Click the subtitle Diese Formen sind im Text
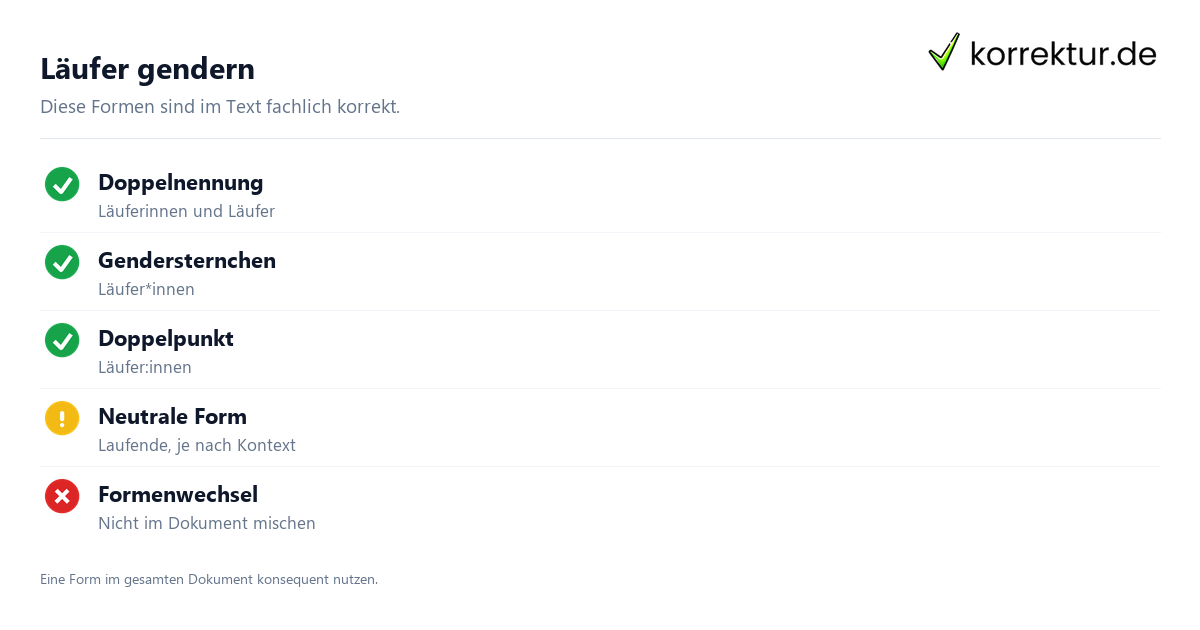 pos(220,106)
